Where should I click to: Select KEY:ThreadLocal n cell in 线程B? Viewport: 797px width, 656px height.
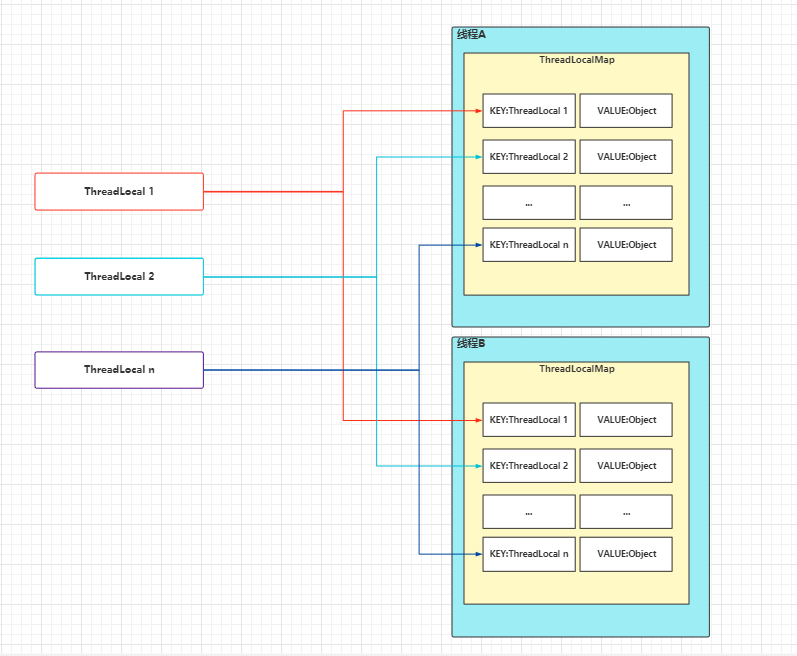click(x=529, y=554)
